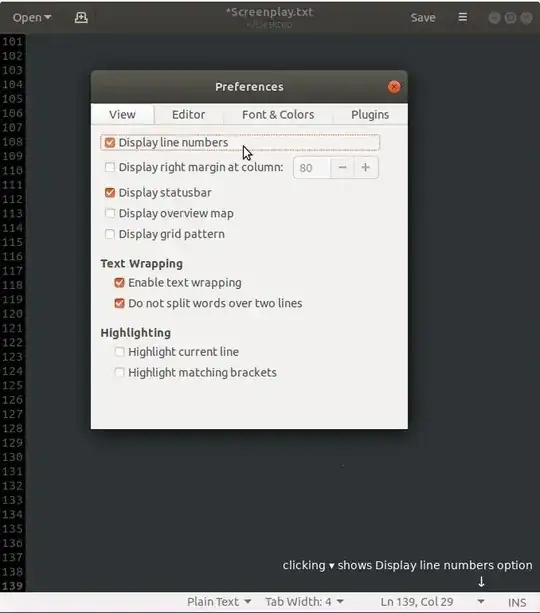Toggle Do not split words over two lines
This screenshot has width=540, height=613.
119,303
